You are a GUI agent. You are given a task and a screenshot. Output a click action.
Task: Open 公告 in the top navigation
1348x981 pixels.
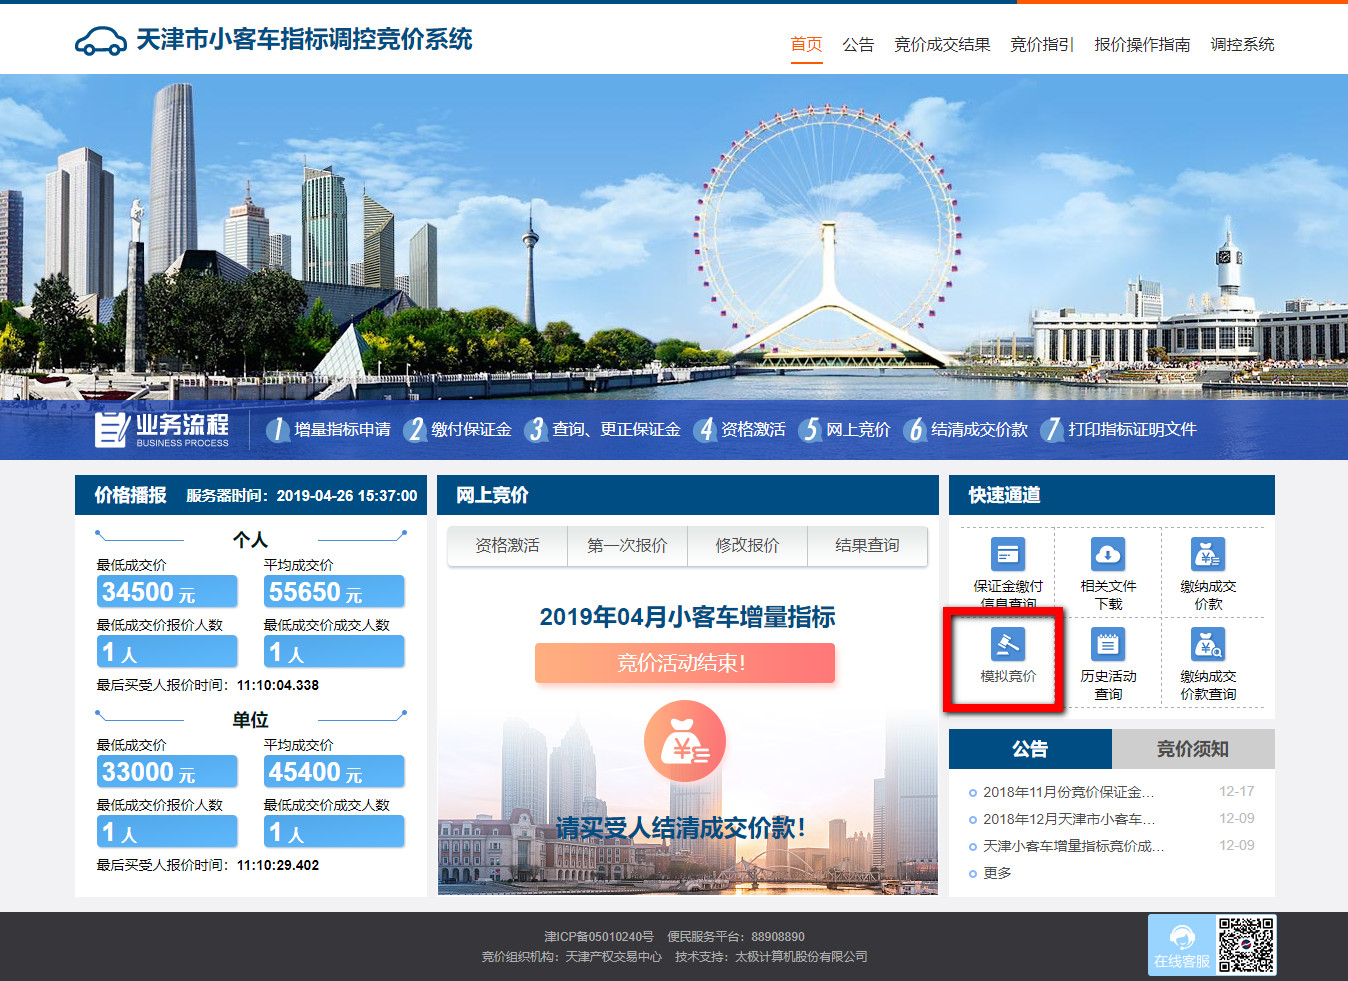pos(858,44)
